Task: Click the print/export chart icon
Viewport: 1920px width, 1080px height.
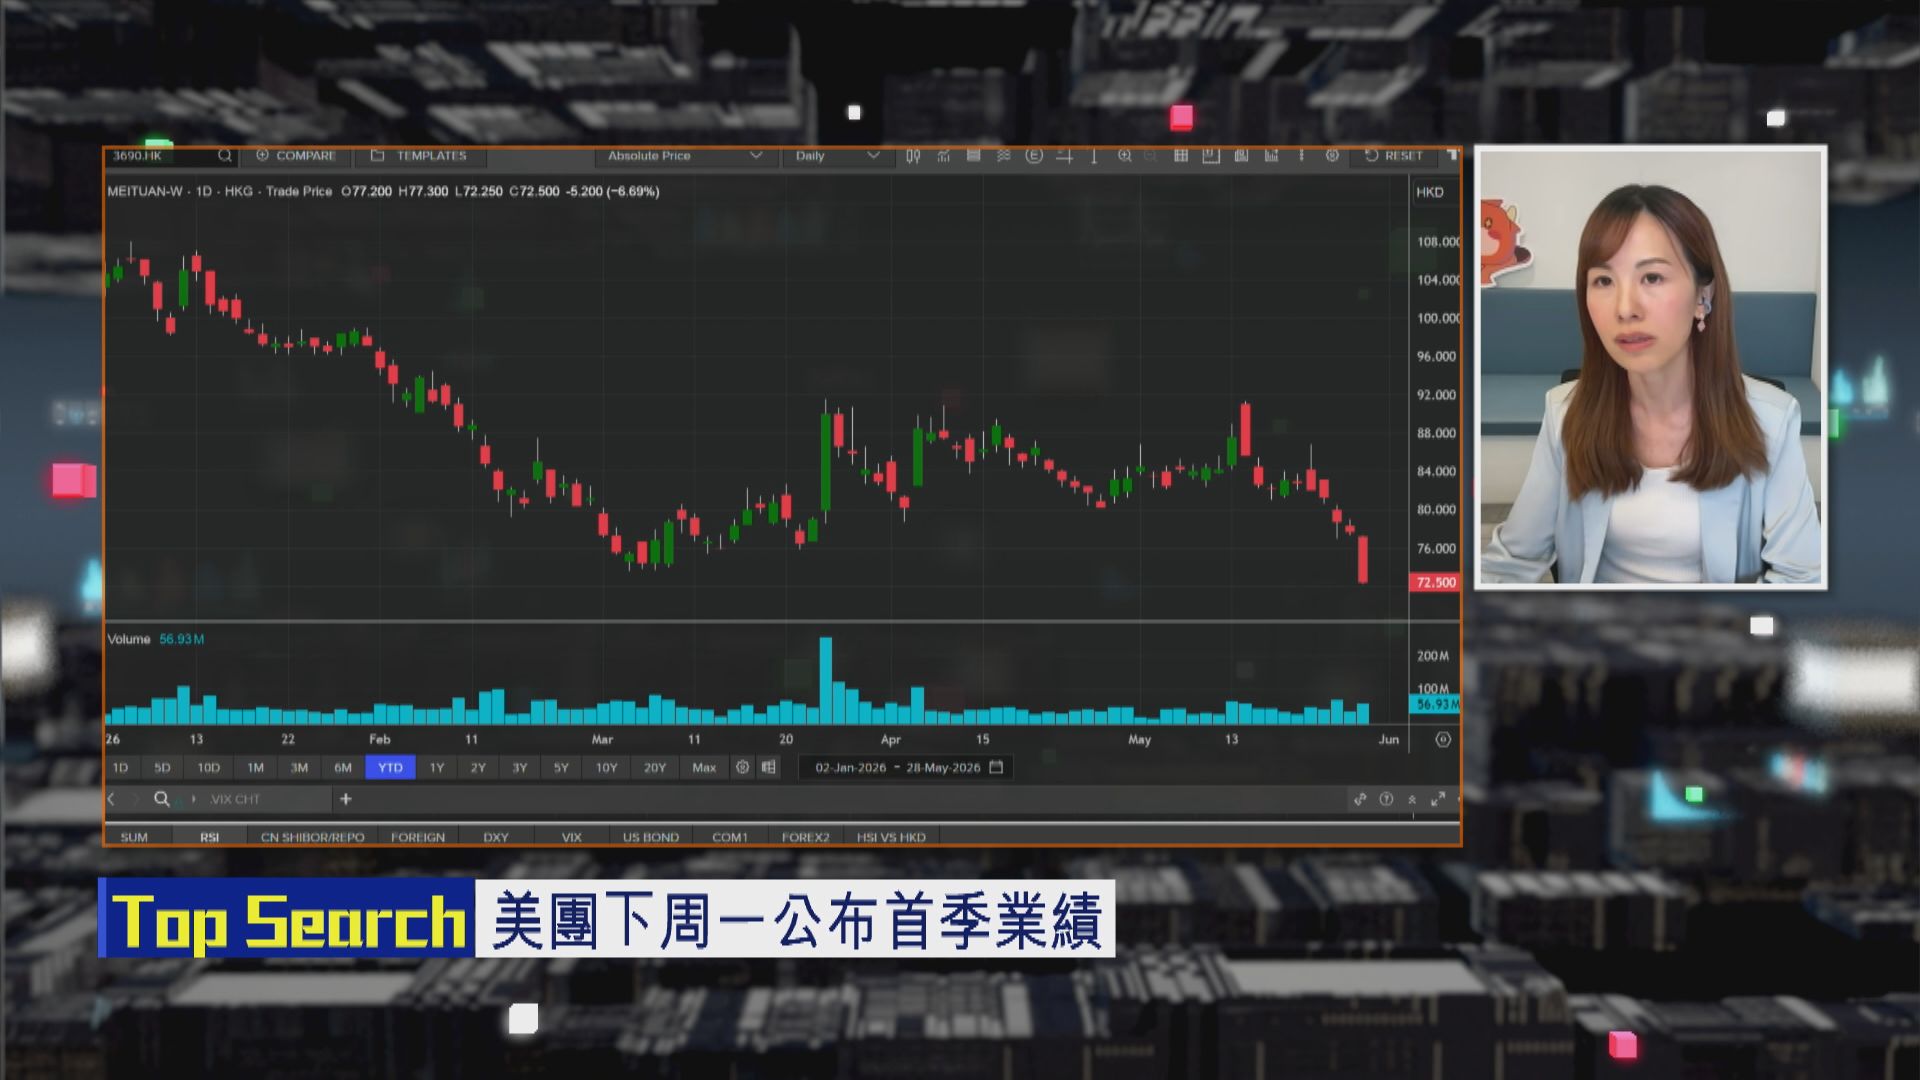Action: [x=1241, y=156]
